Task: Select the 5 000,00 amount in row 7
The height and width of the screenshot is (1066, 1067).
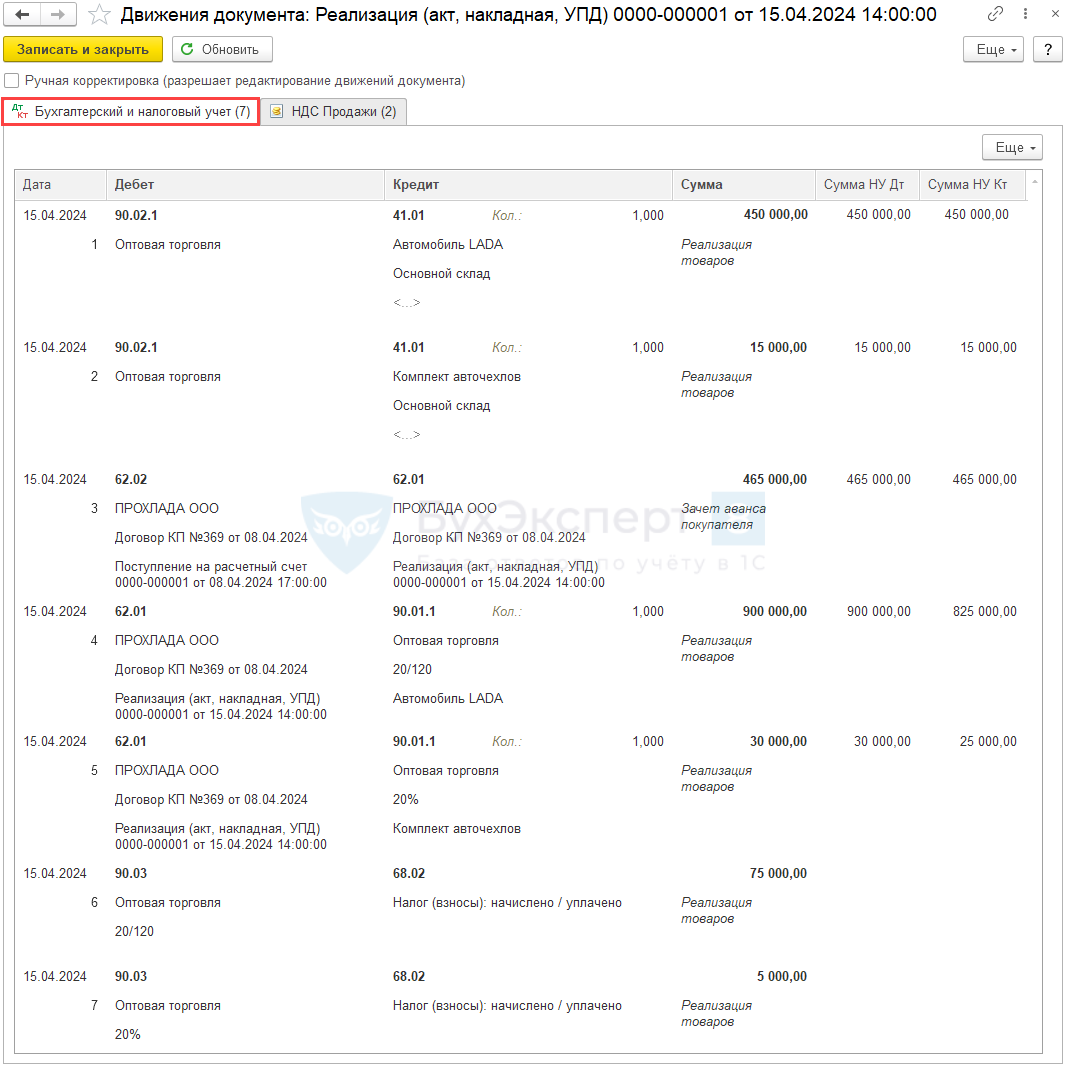Action: click(x=782, y=977)
